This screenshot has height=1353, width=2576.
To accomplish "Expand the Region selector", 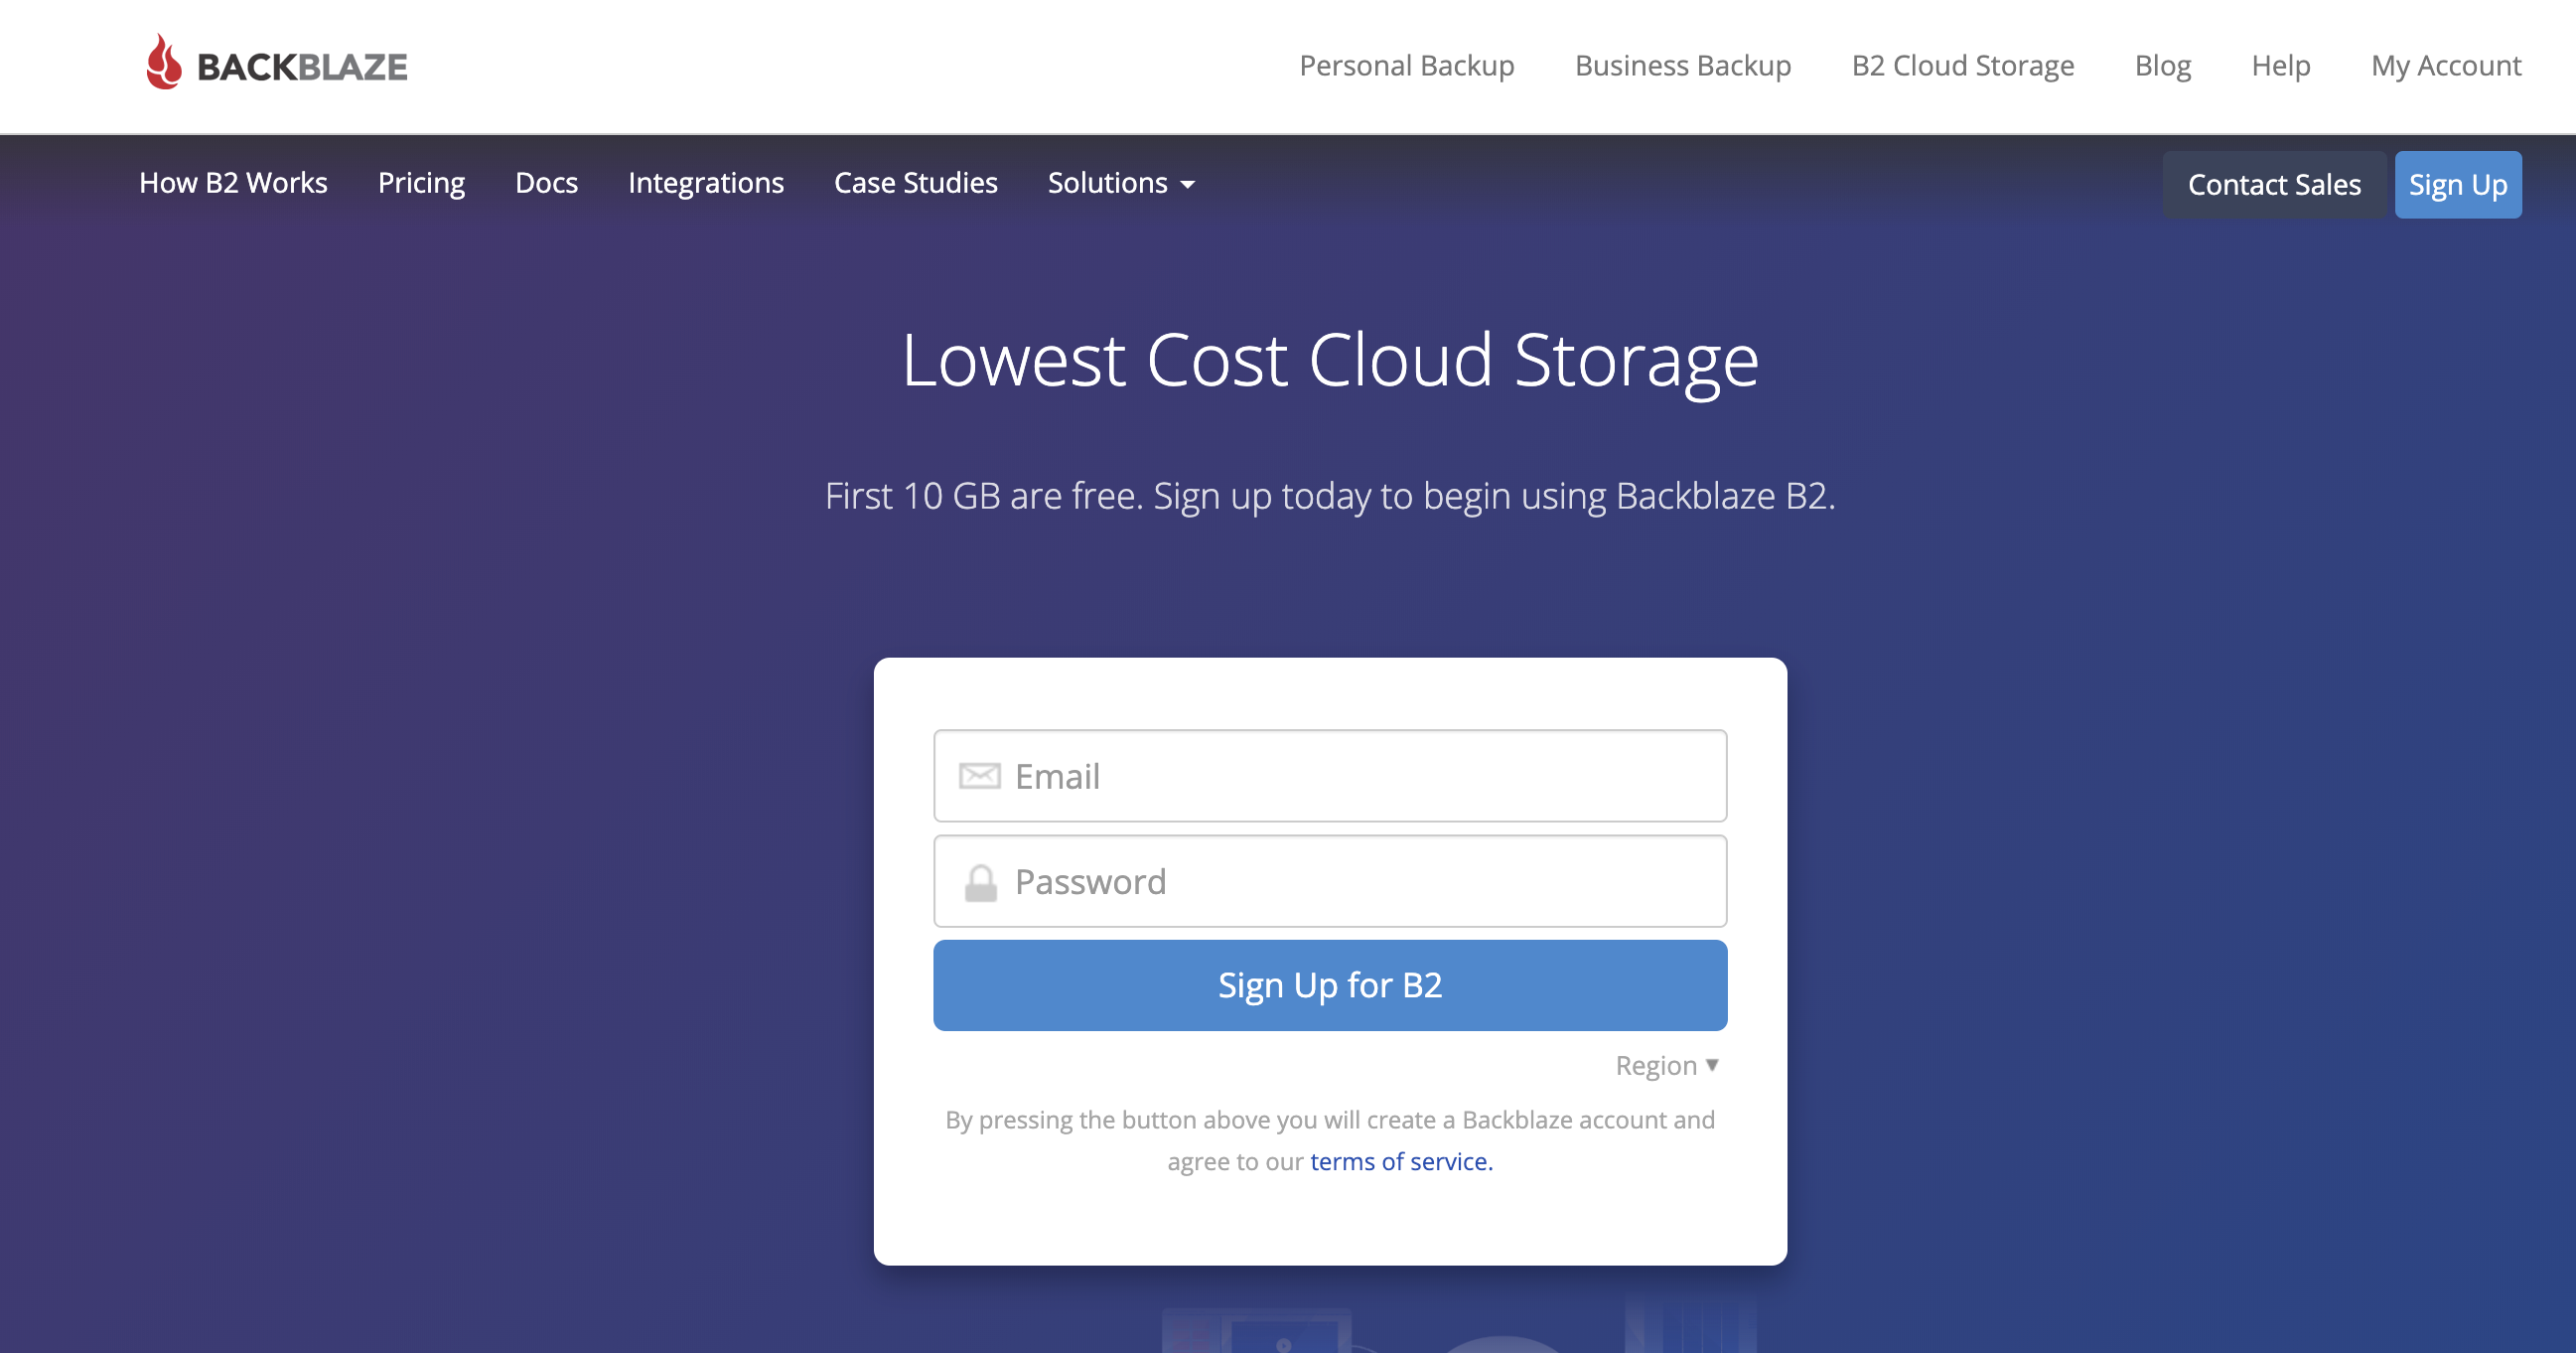I will click(x=1666, y=1065).
